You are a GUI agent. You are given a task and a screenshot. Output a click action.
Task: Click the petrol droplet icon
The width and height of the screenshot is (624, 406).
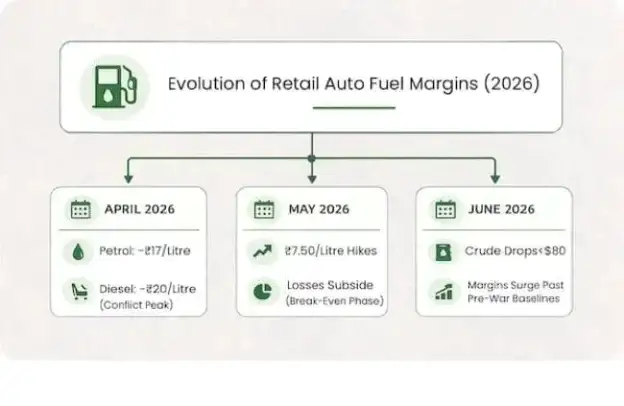[78, 252]
